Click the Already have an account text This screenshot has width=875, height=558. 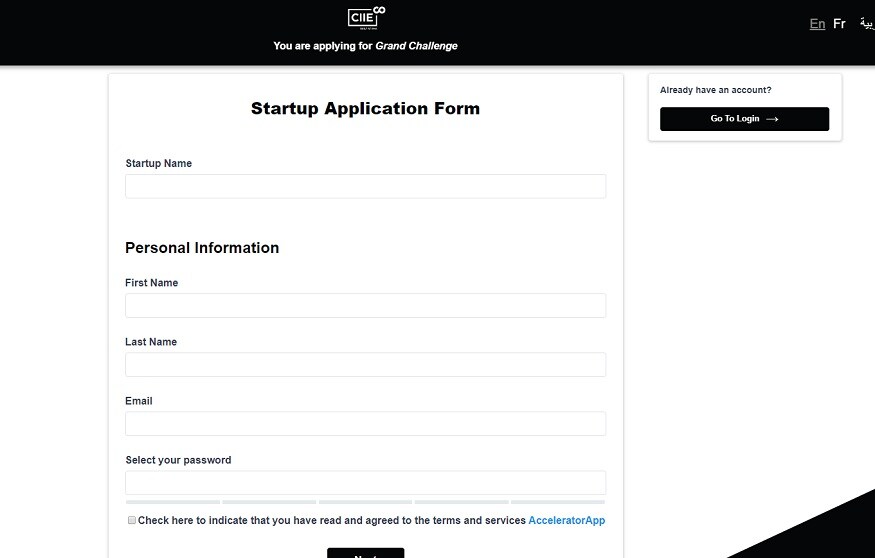715,90
